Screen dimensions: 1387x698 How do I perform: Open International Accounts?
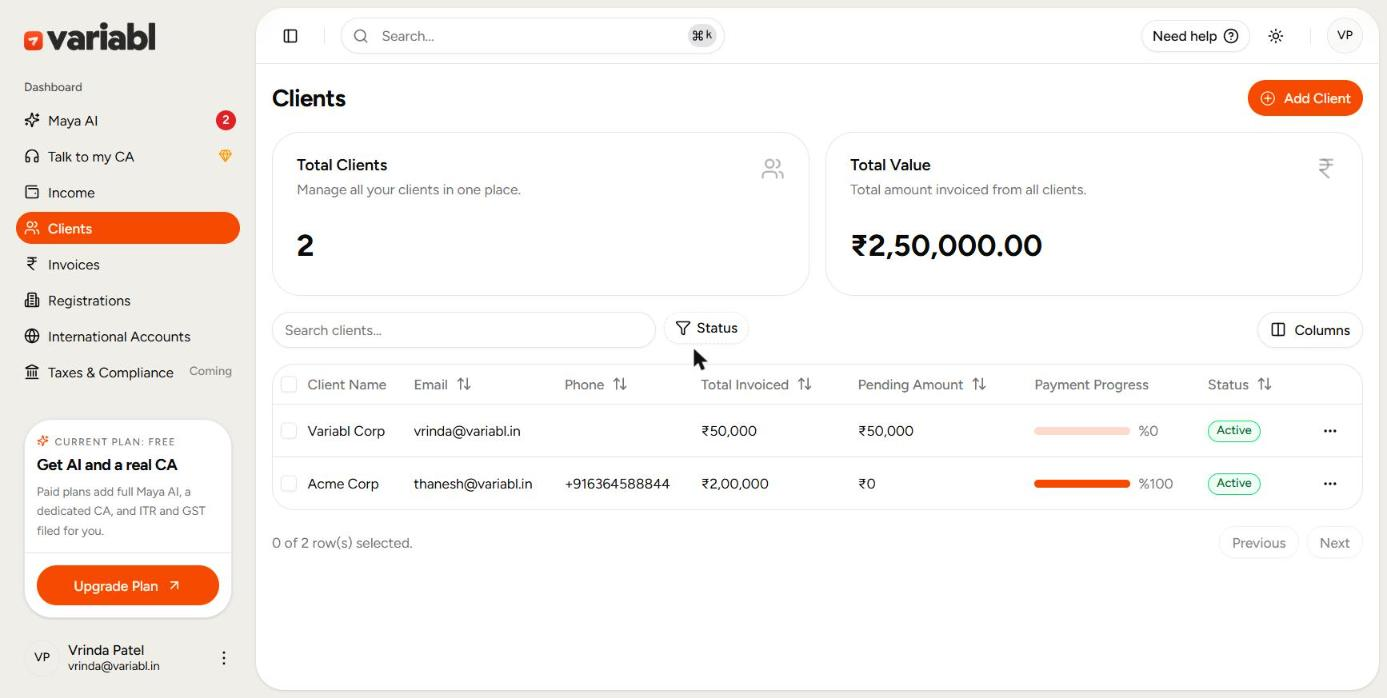click(128, 336)
